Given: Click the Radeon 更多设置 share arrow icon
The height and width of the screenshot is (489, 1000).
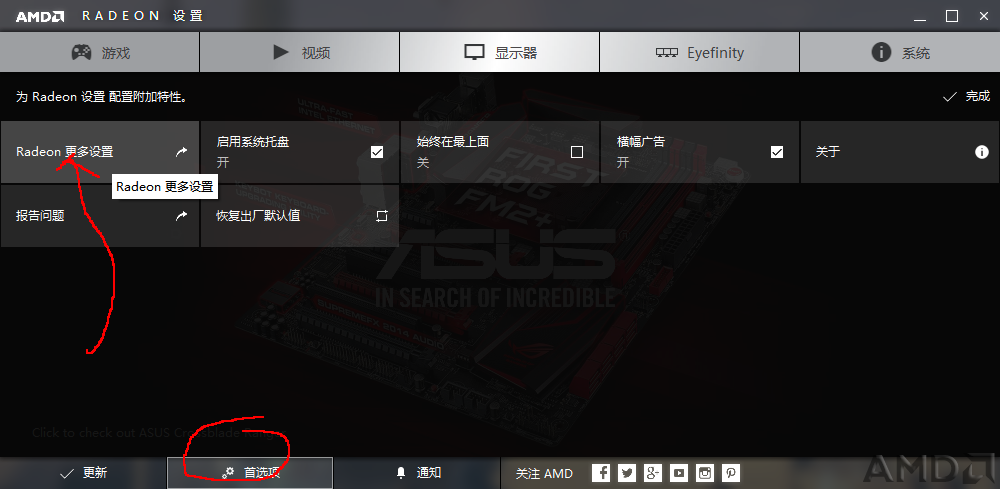Looking at the screenshot, I should (182, 152).
